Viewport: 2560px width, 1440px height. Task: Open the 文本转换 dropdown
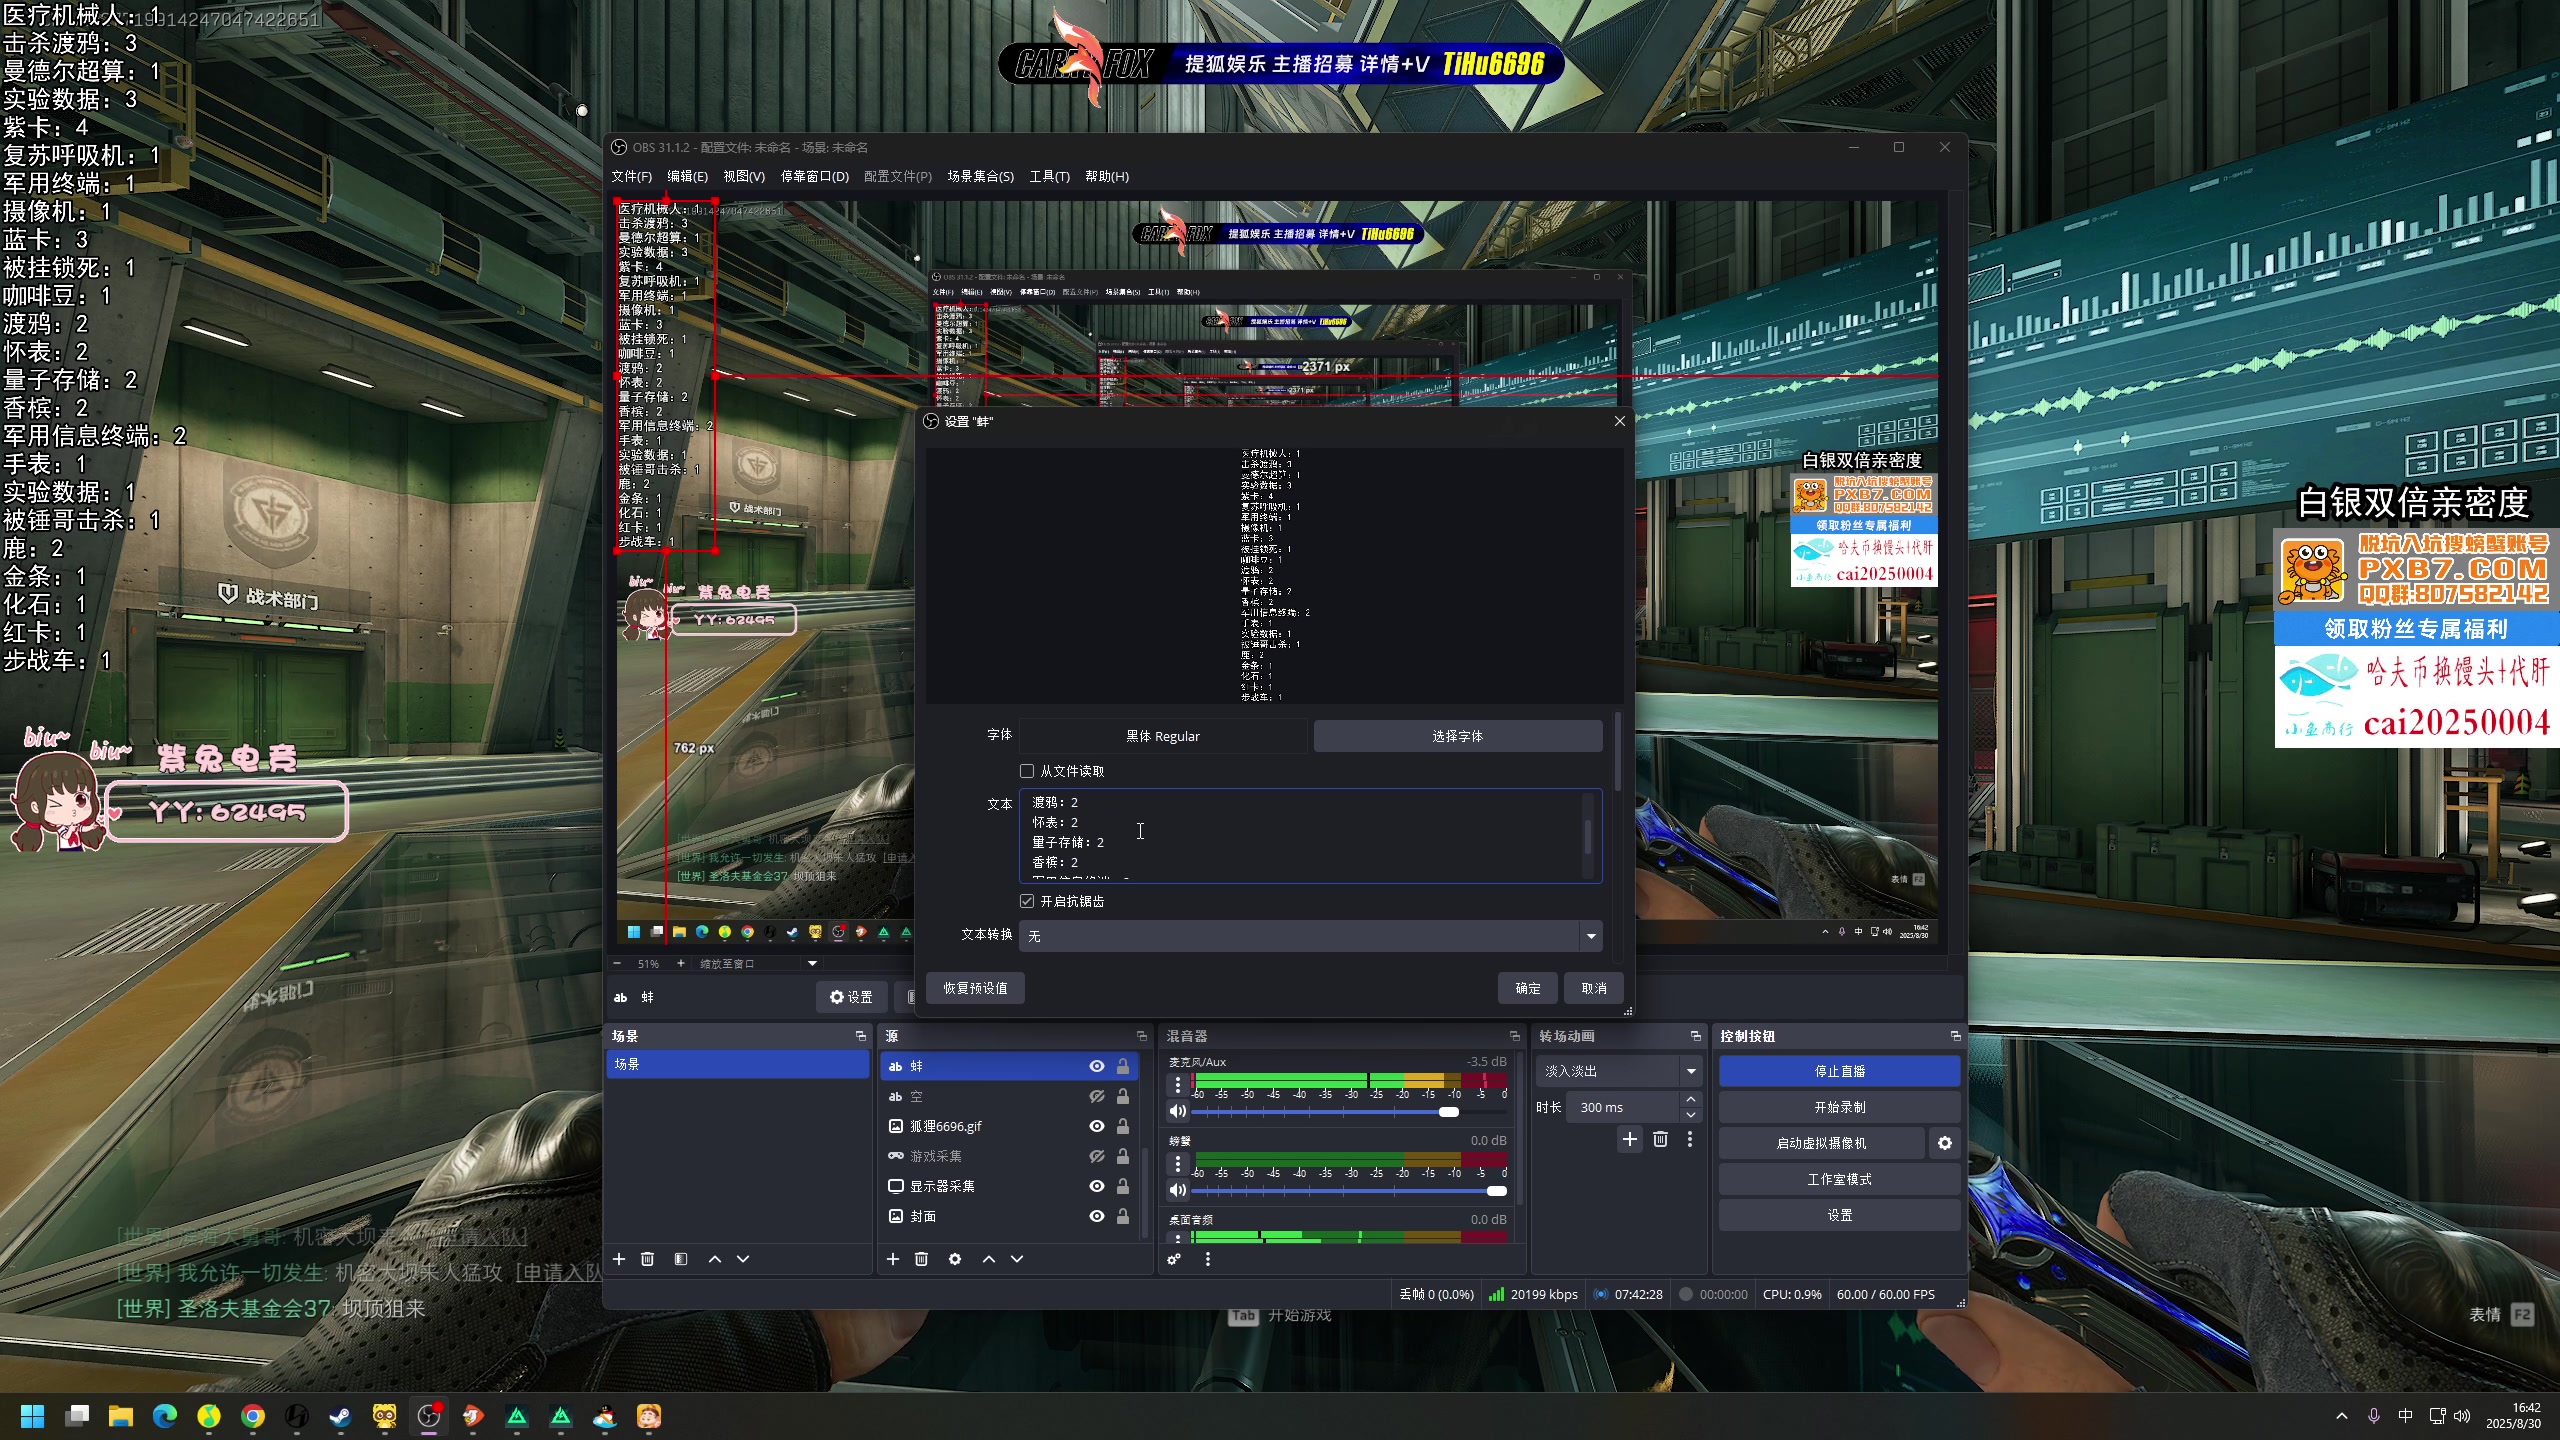point(1310,936)
